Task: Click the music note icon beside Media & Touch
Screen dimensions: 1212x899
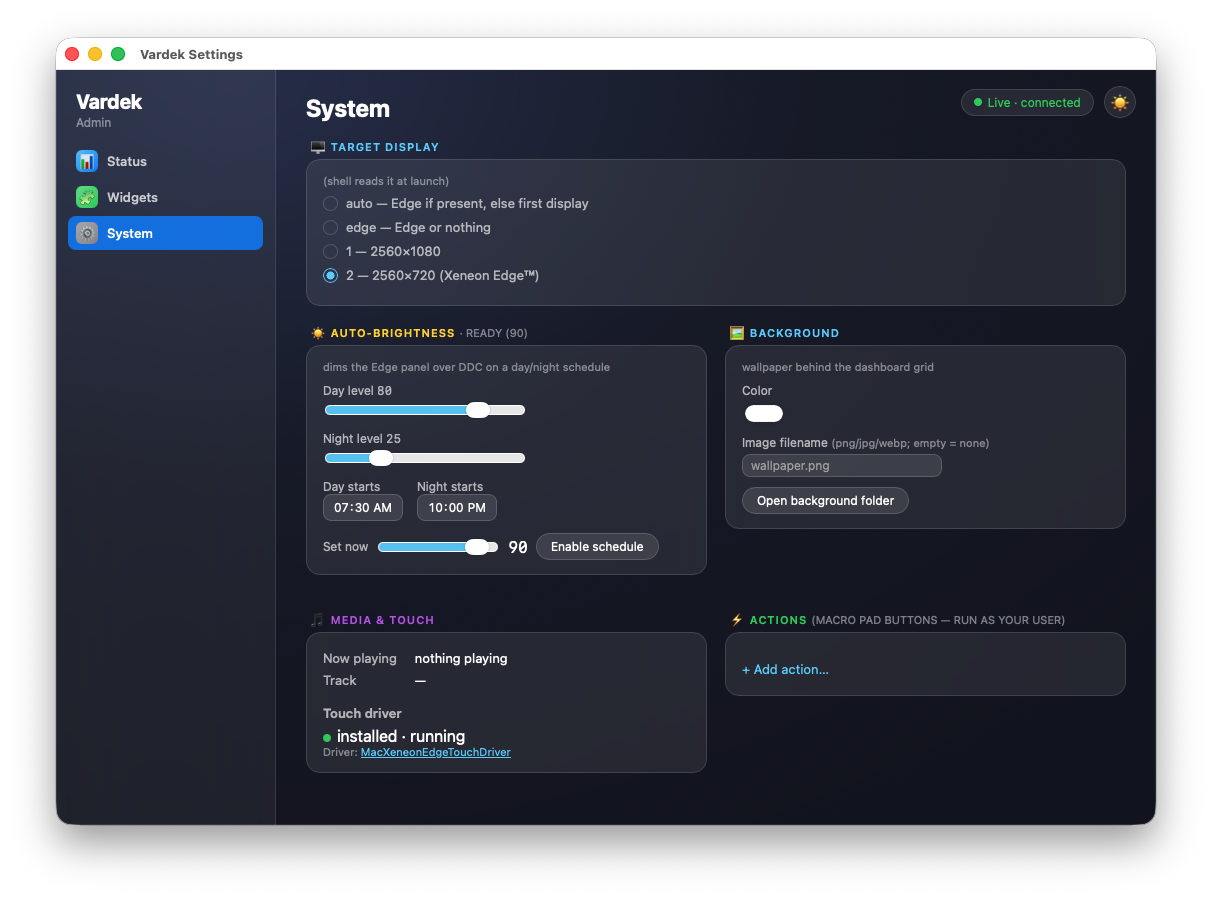Action: [318, 620]
